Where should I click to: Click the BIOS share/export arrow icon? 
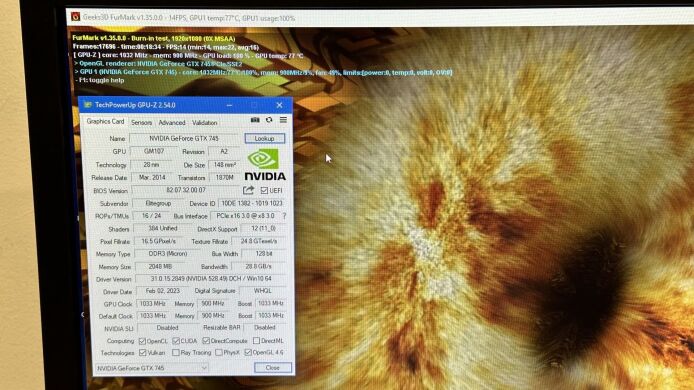248,190
